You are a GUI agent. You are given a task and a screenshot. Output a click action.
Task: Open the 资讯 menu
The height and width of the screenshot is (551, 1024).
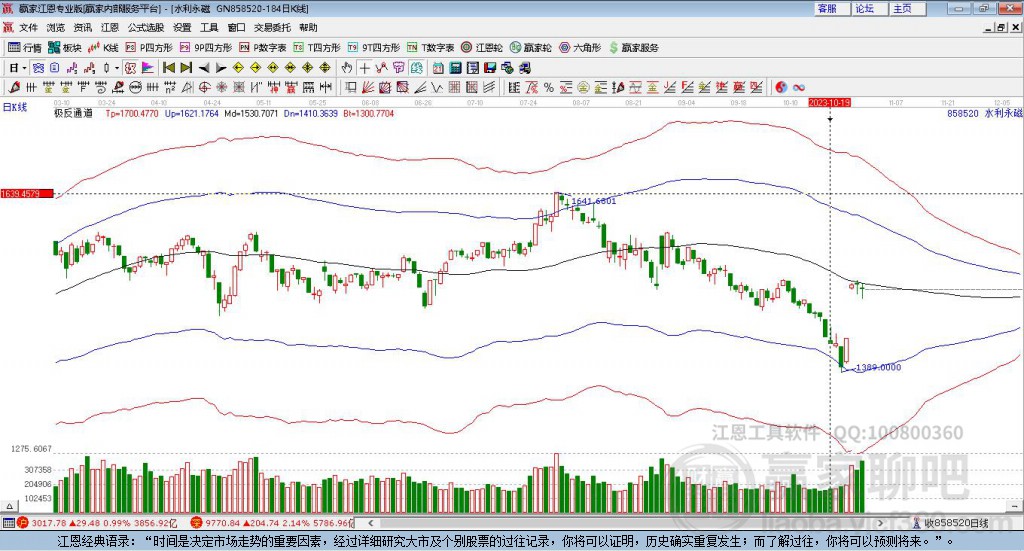coord(83,27)
